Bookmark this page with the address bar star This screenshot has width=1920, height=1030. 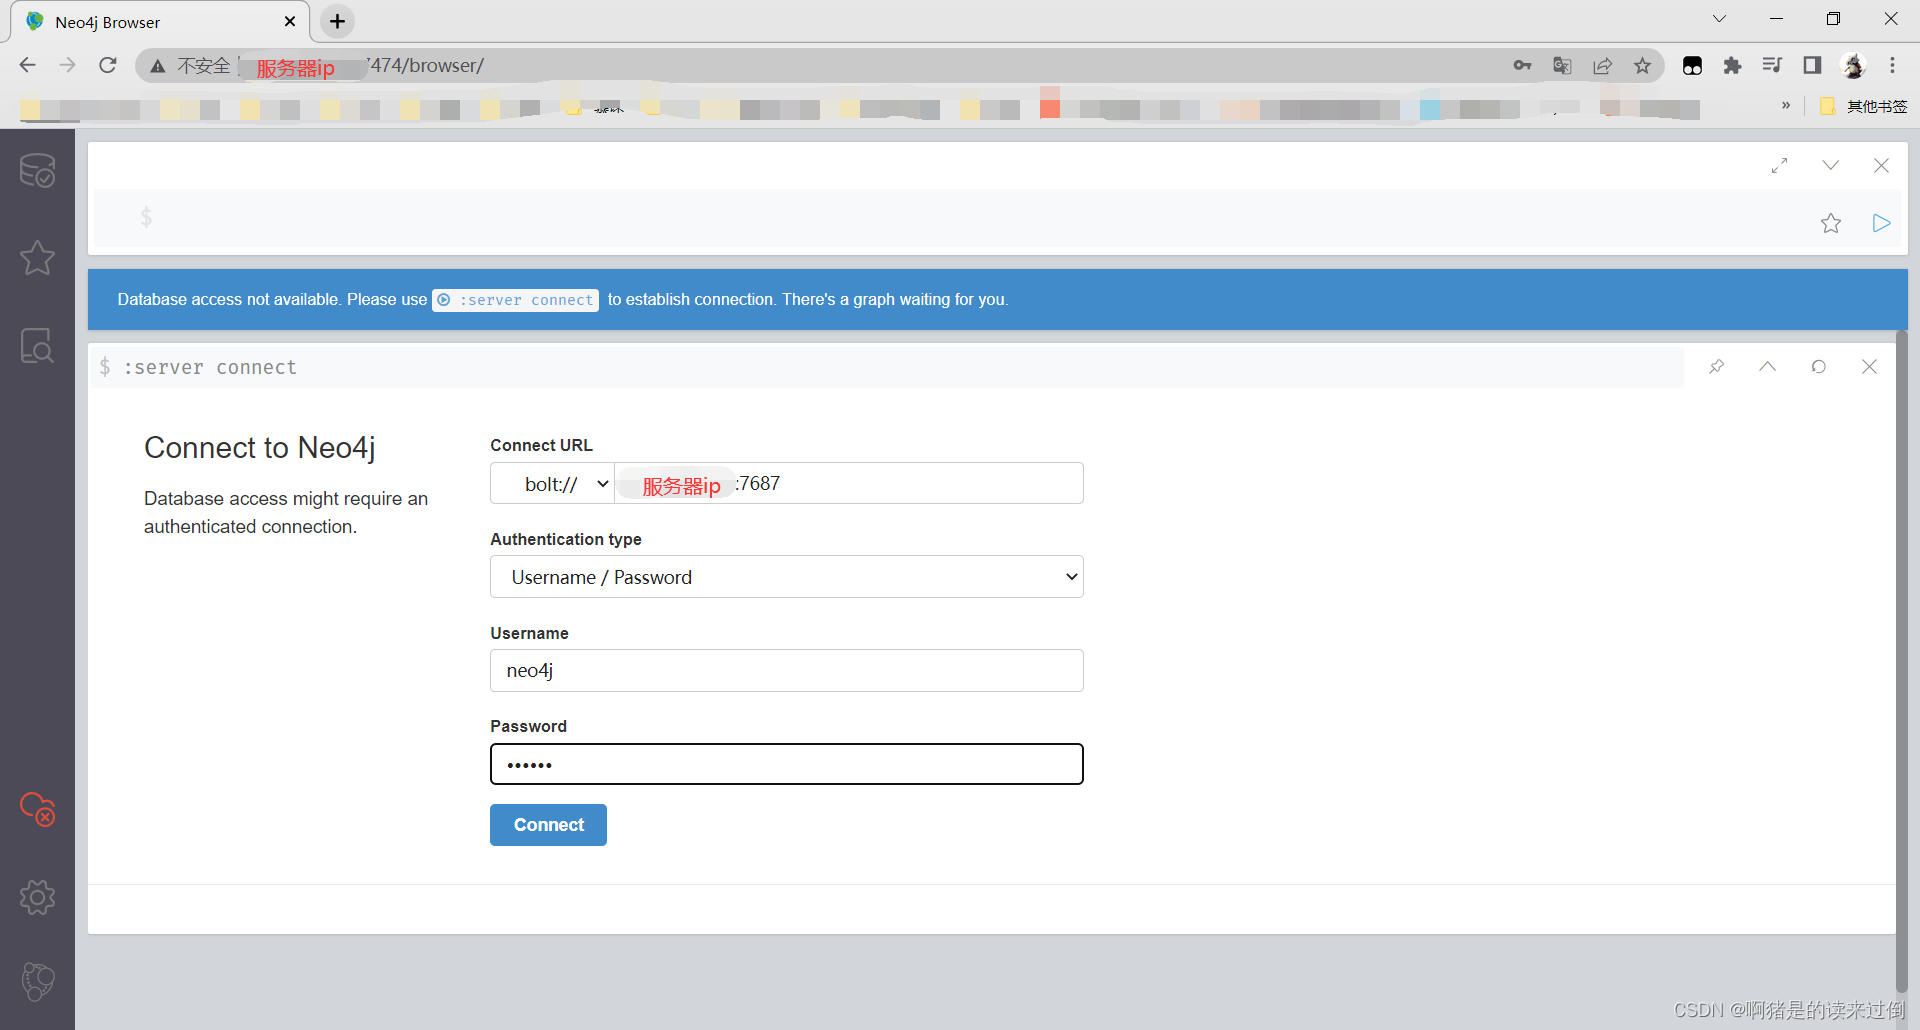1642,65
